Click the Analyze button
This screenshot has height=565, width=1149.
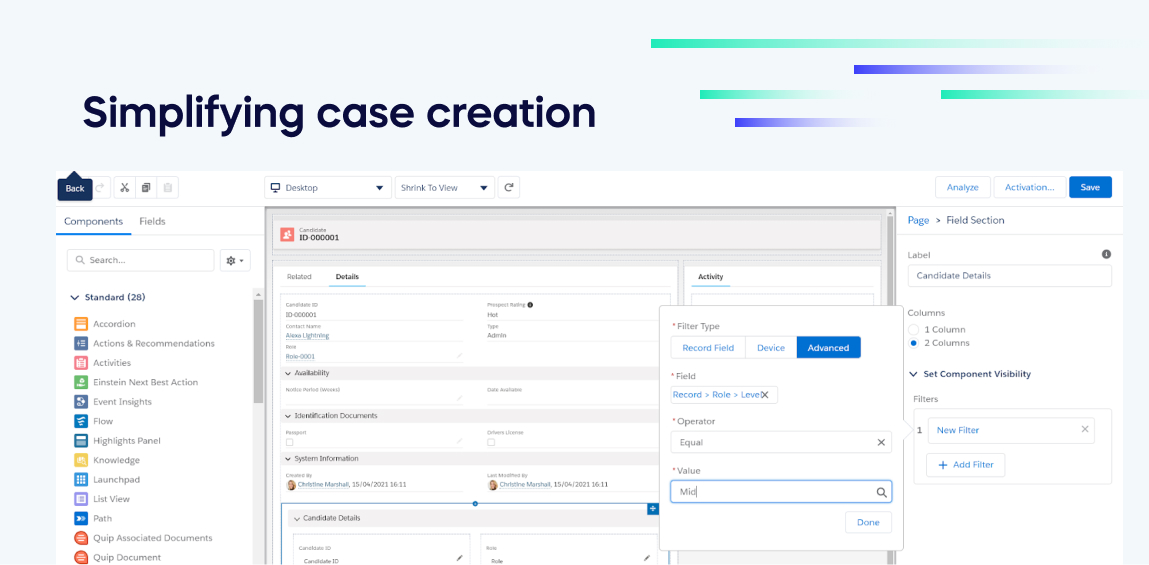963,188
